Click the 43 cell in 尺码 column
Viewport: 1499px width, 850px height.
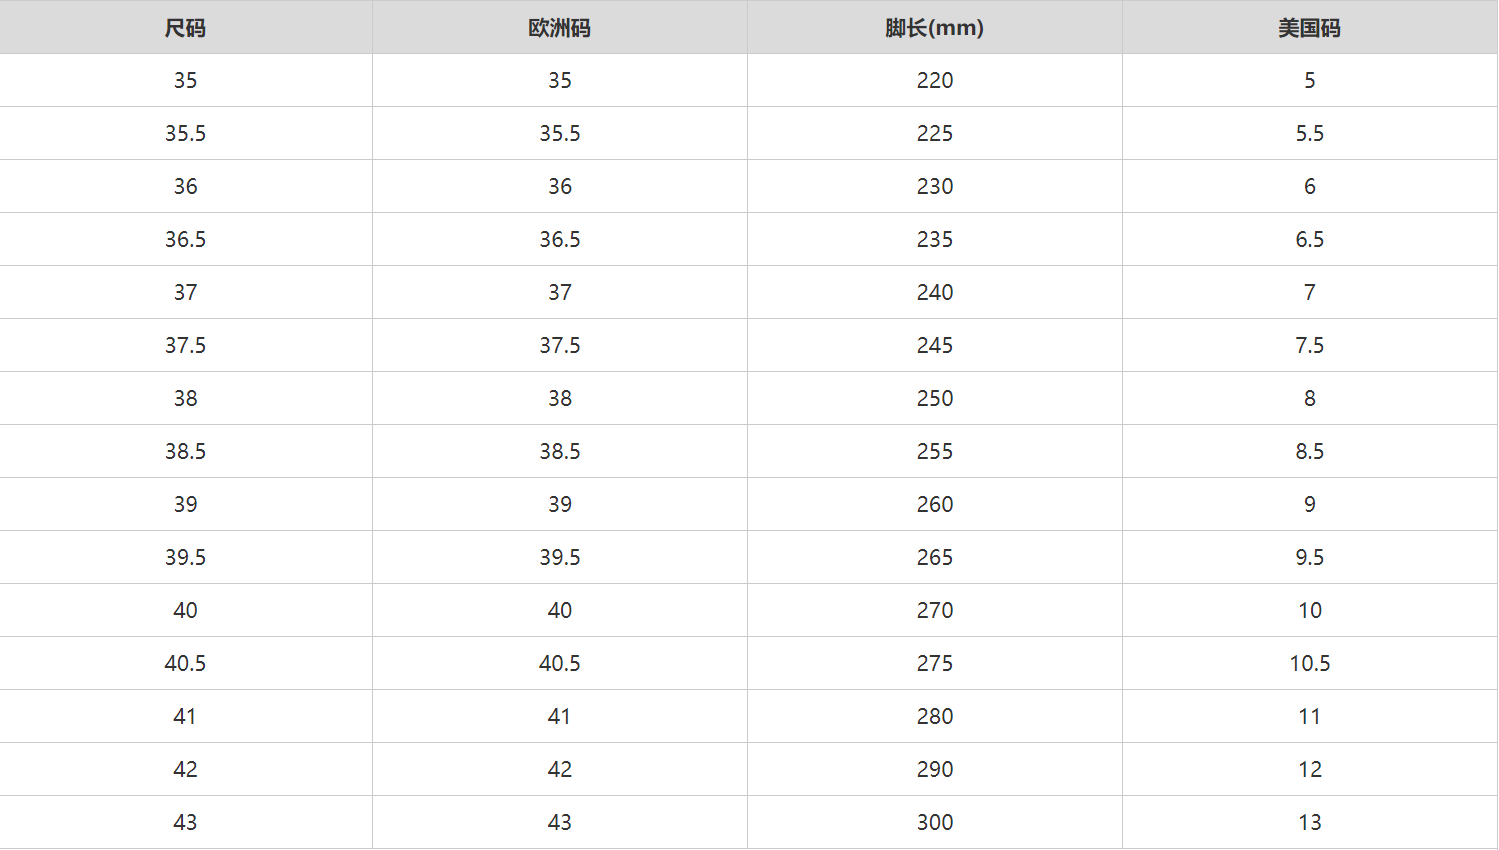click(185, 822)
